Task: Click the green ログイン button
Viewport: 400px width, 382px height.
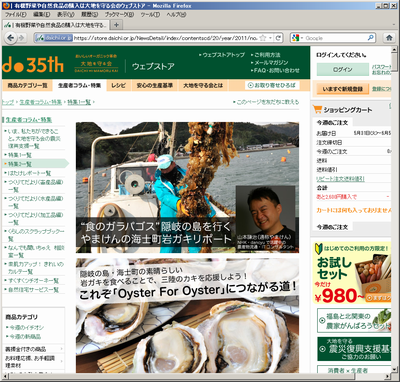Action: tap(343, 69)
